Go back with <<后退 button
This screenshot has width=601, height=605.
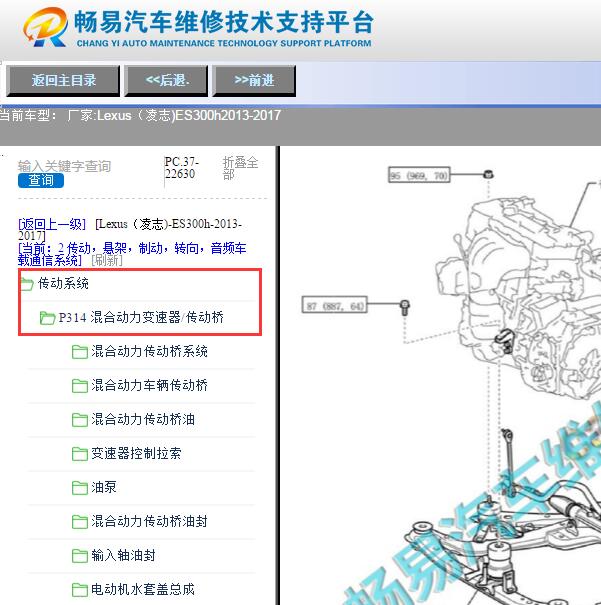(166, 81)
